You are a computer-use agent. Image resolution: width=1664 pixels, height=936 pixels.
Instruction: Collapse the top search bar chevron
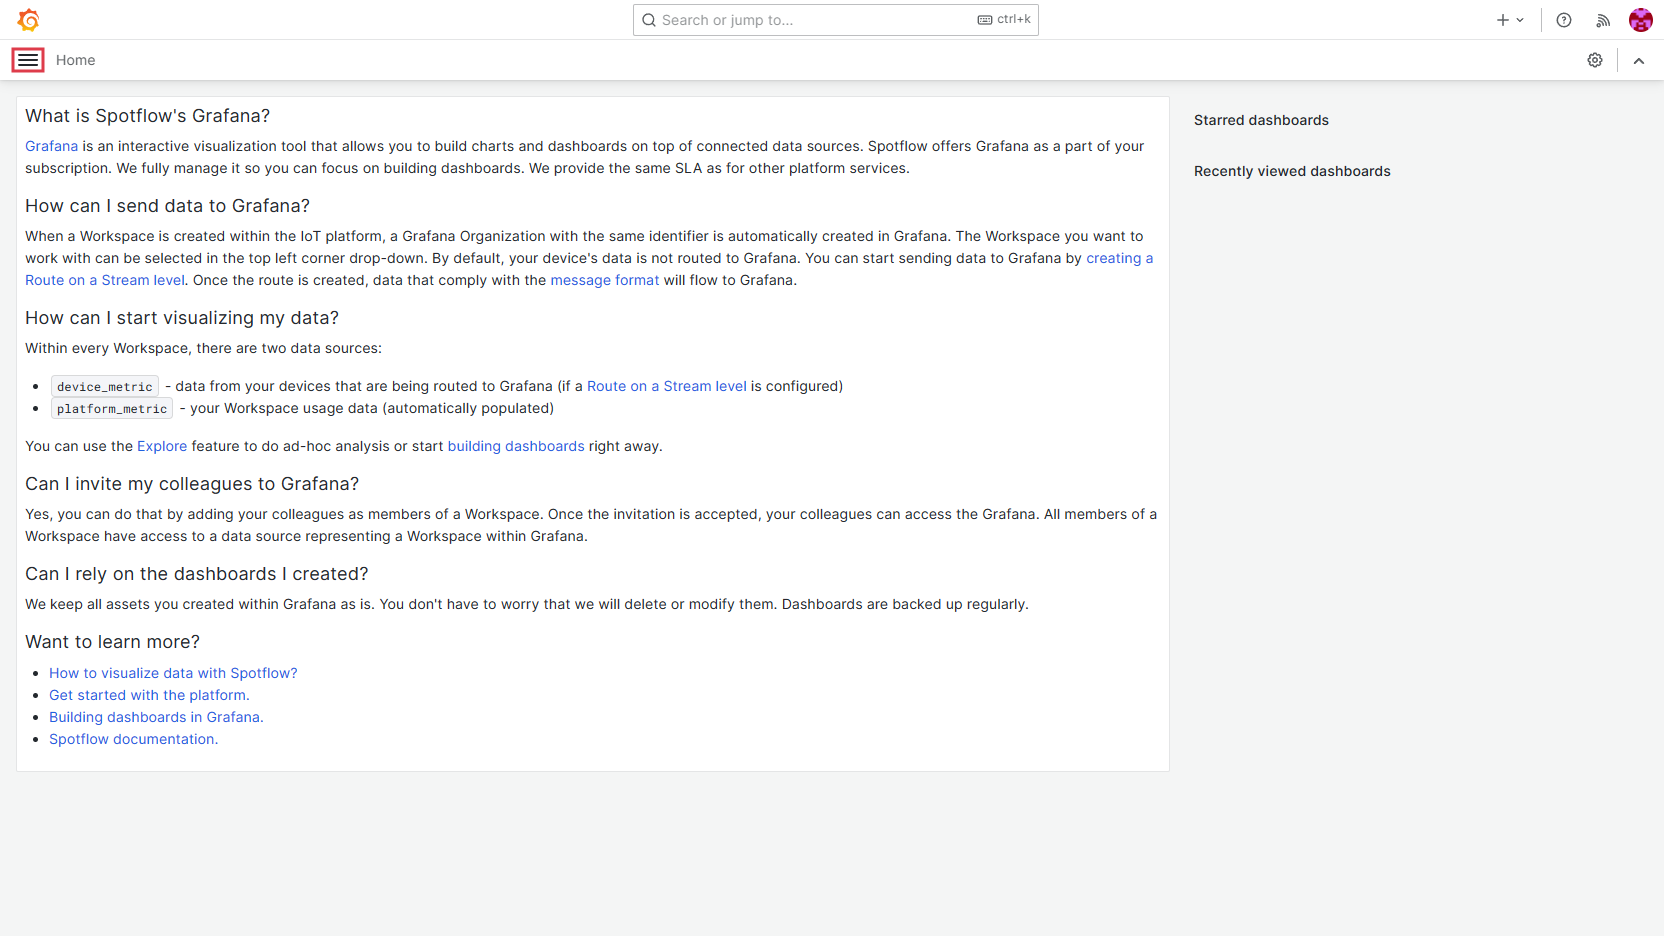coord(1639,60)
